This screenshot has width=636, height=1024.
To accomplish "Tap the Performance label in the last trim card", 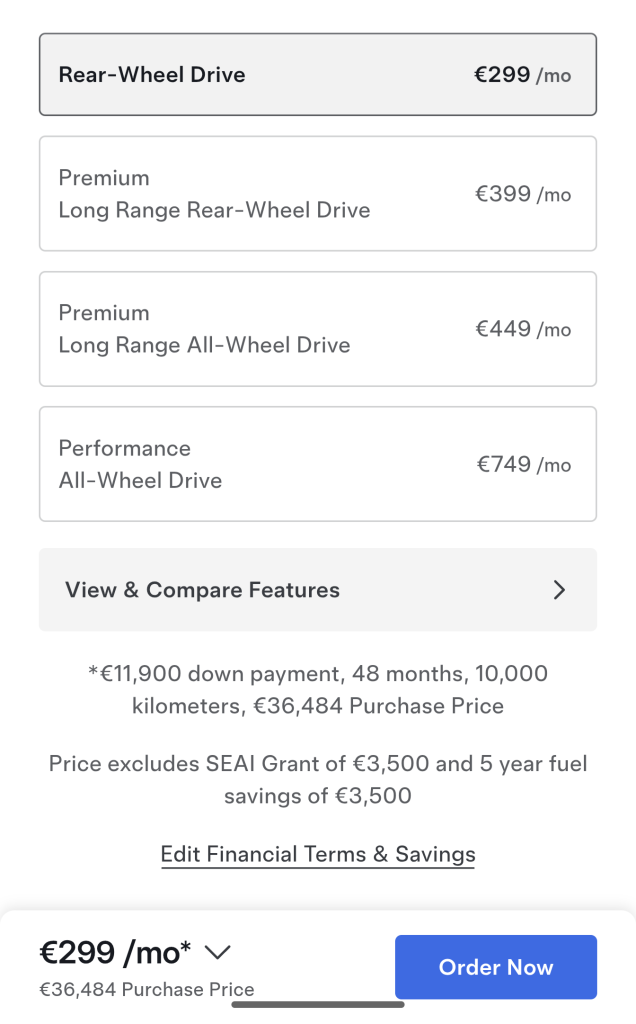I will [125, 449].
